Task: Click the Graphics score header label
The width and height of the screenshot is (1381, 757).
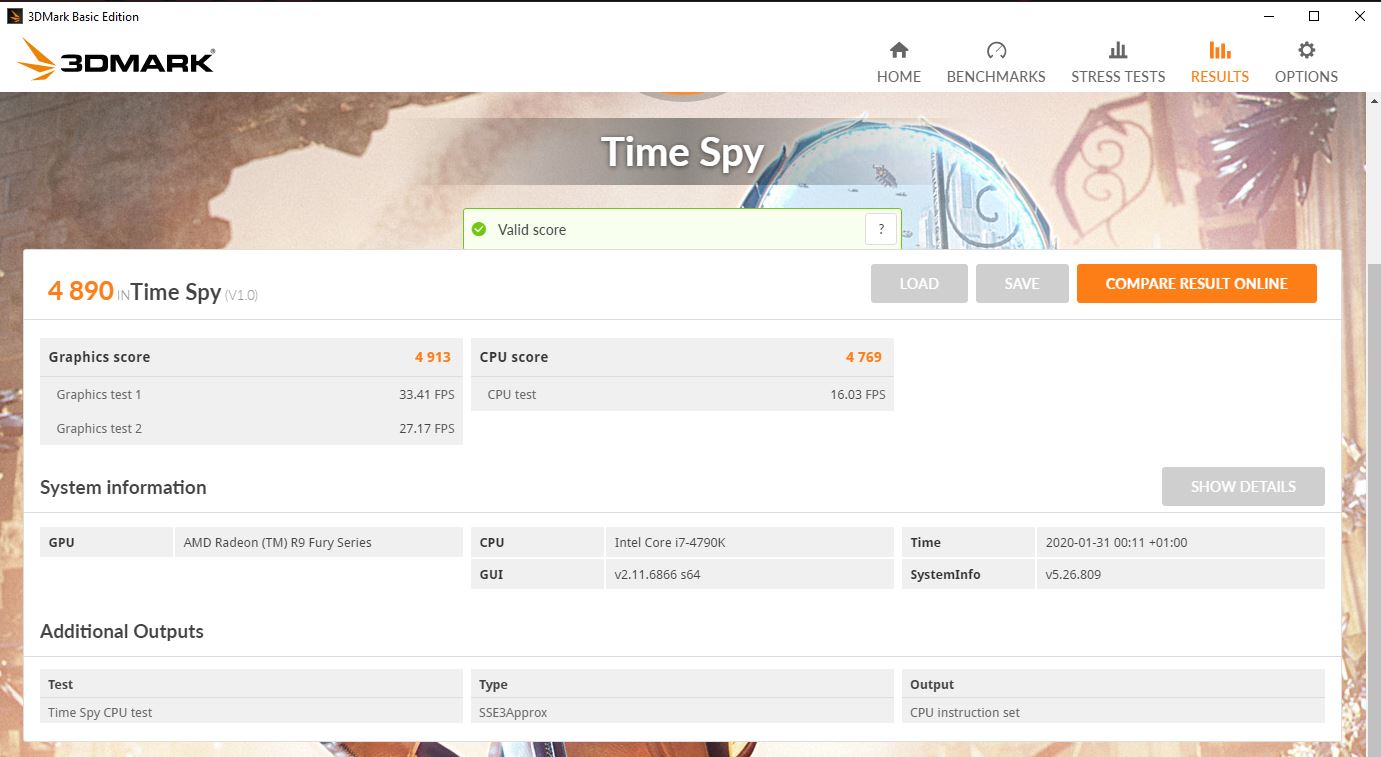Action: click(x=99, y=357)
